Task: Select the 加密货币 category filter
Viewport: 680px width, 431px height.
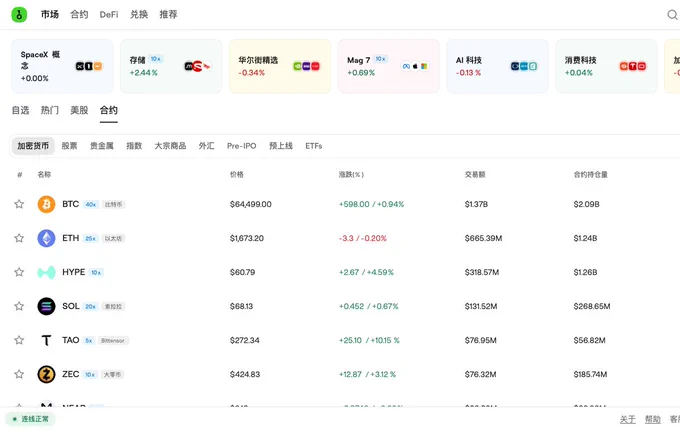Action: click(33, 146)
